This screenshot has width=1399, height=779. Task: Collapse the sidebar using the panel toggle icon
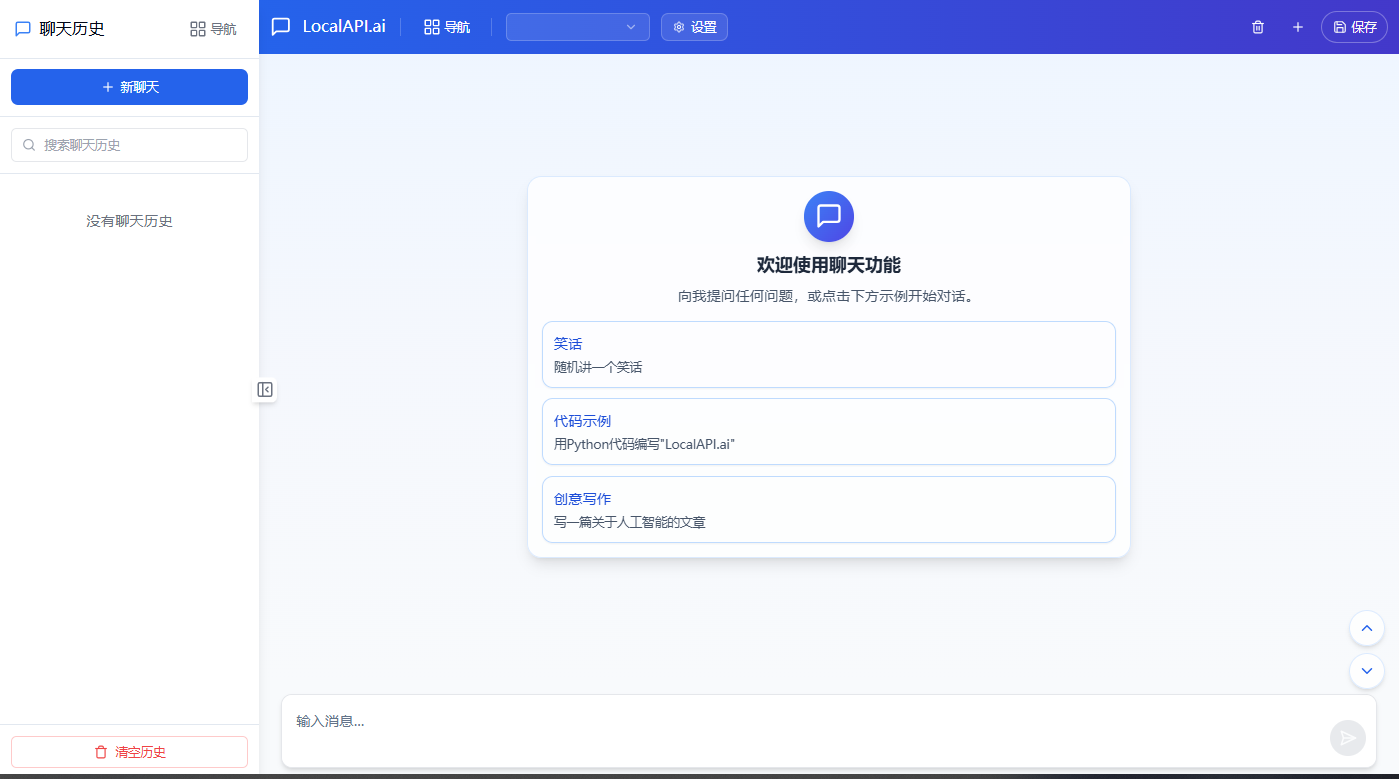(264, 389)
